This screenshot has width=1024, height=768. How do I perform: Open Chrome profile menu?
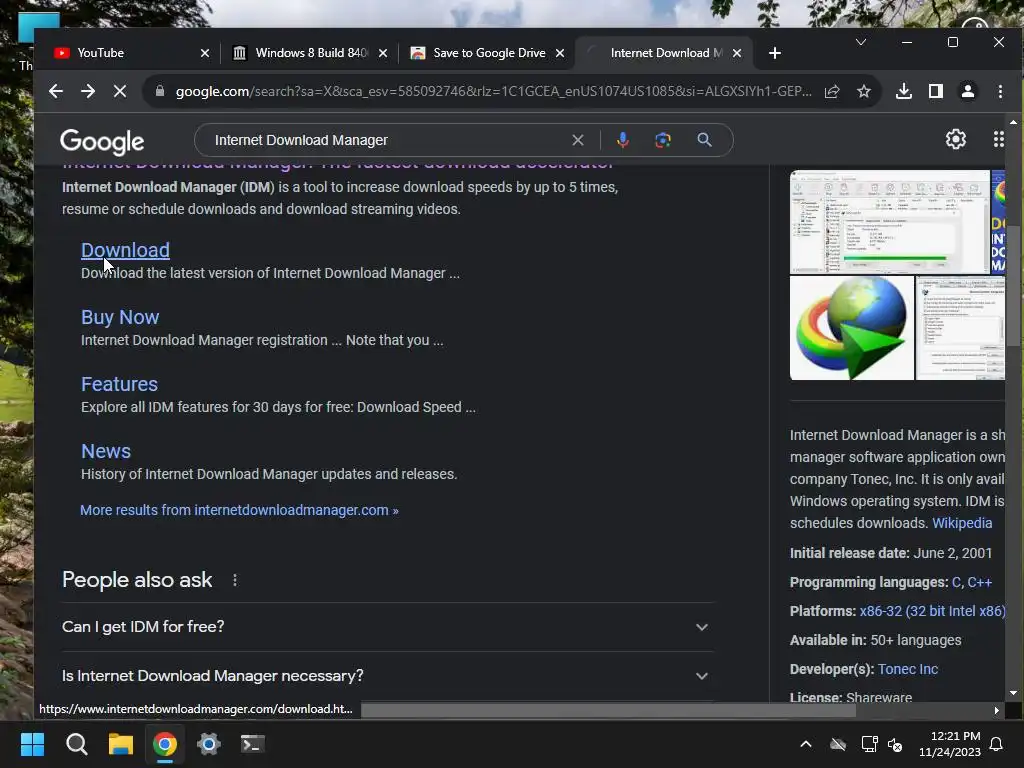tap(968, 91)
